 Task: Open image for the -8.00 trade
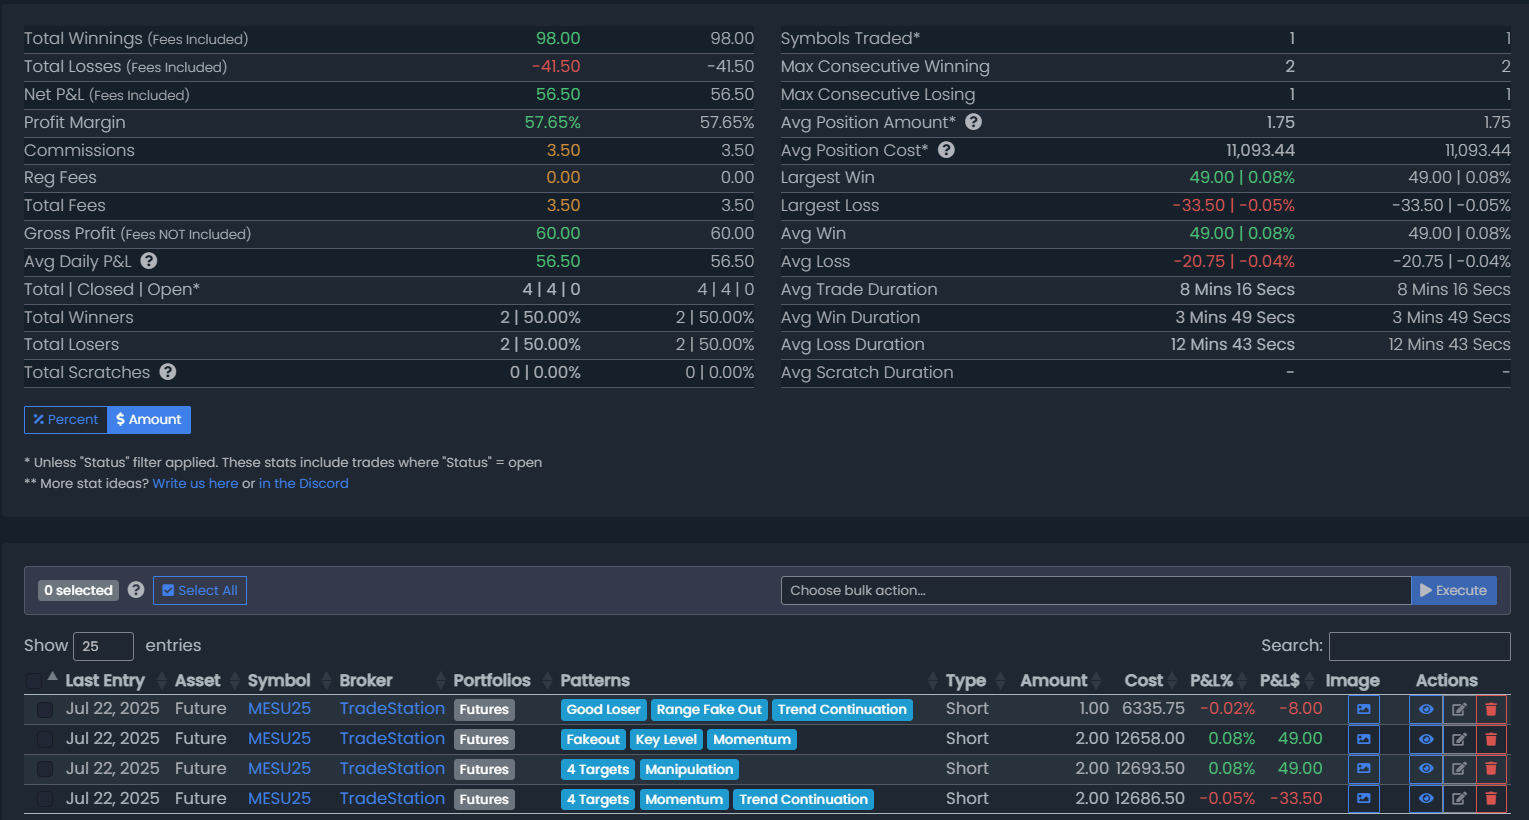(x=1363, y=709)
